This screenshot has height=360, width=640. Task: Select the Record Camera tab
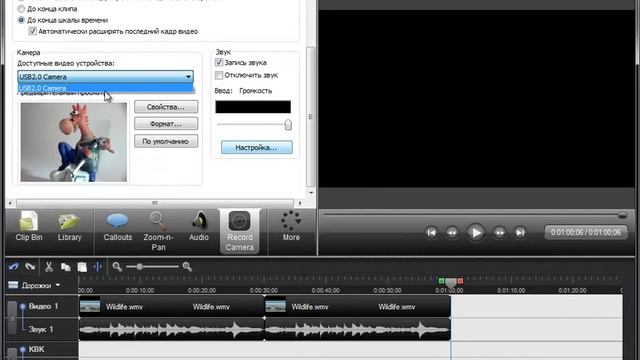[240, 232]
